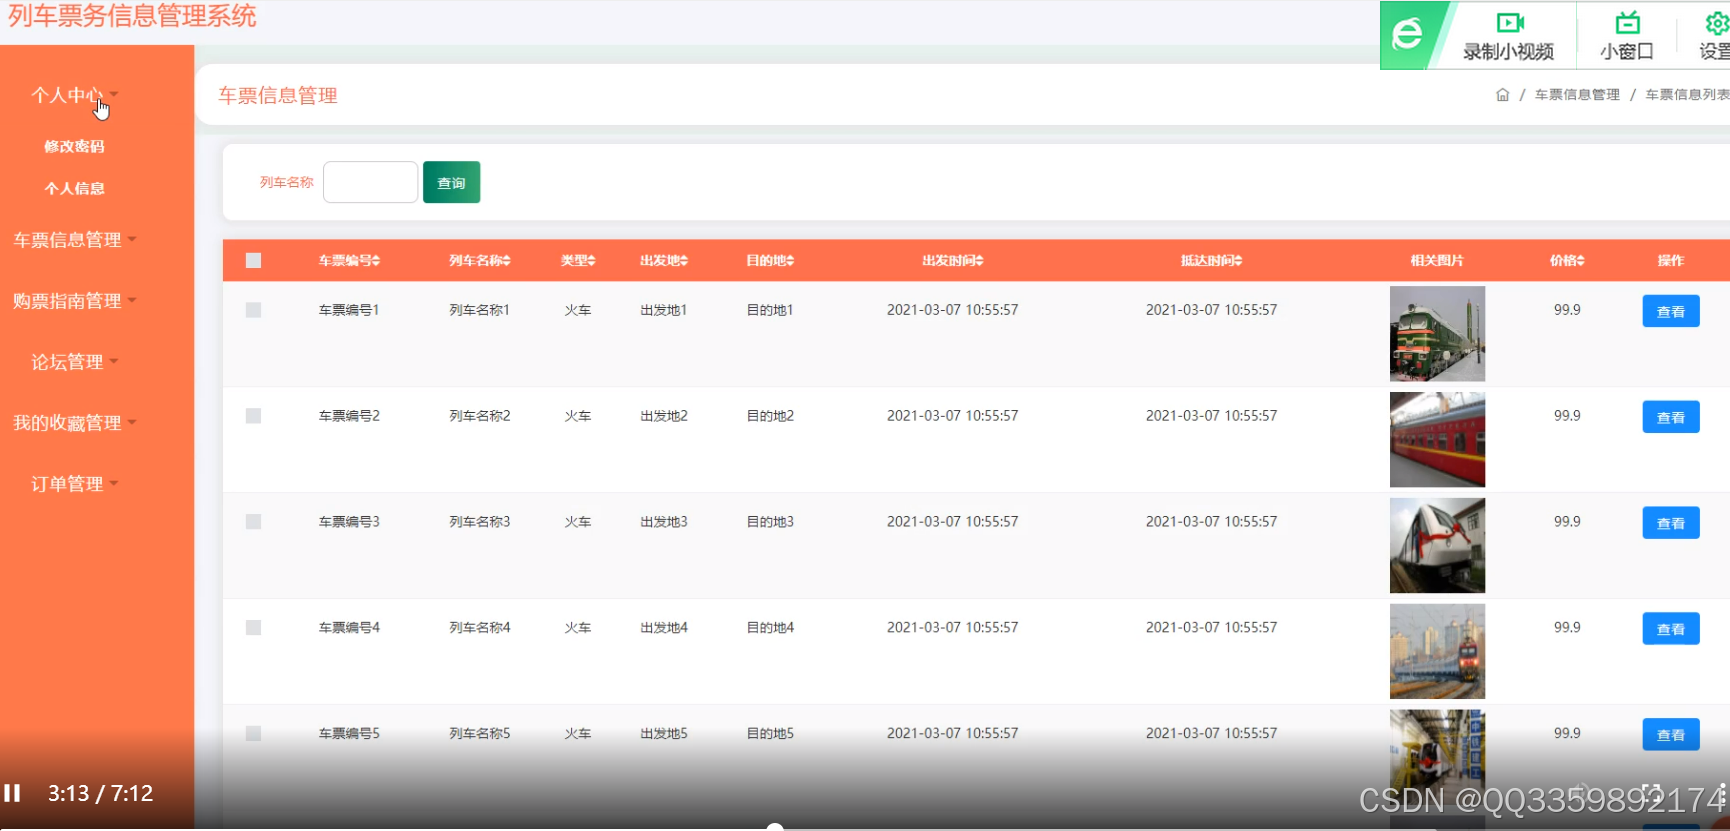Click the 车票信息管理 page heading
The height and width of the screenshot is (831, 1730).
pos(278,96)
